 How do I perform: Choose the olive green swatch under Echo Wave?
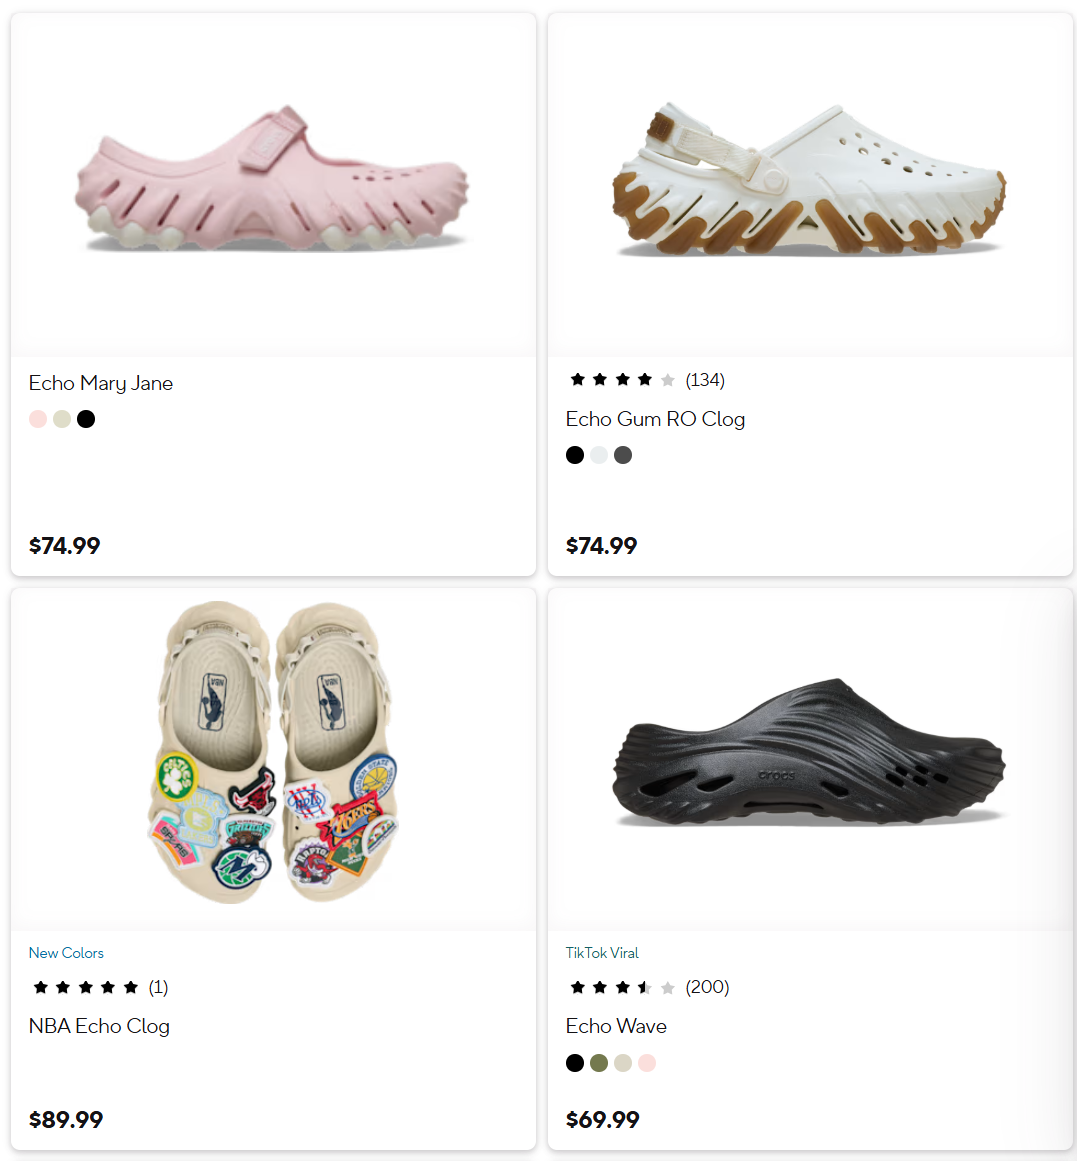[x=599, y=1063]
